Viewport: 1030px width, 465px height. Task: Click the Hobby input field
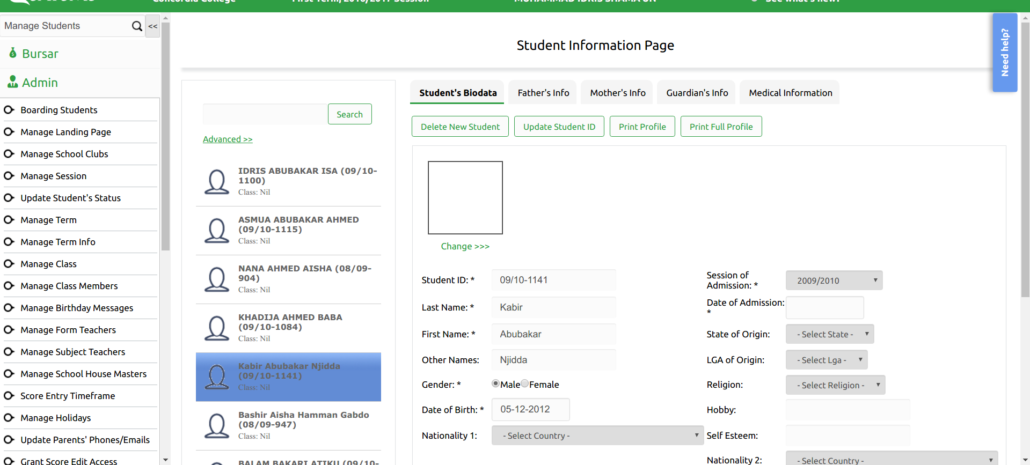(848, 410)
